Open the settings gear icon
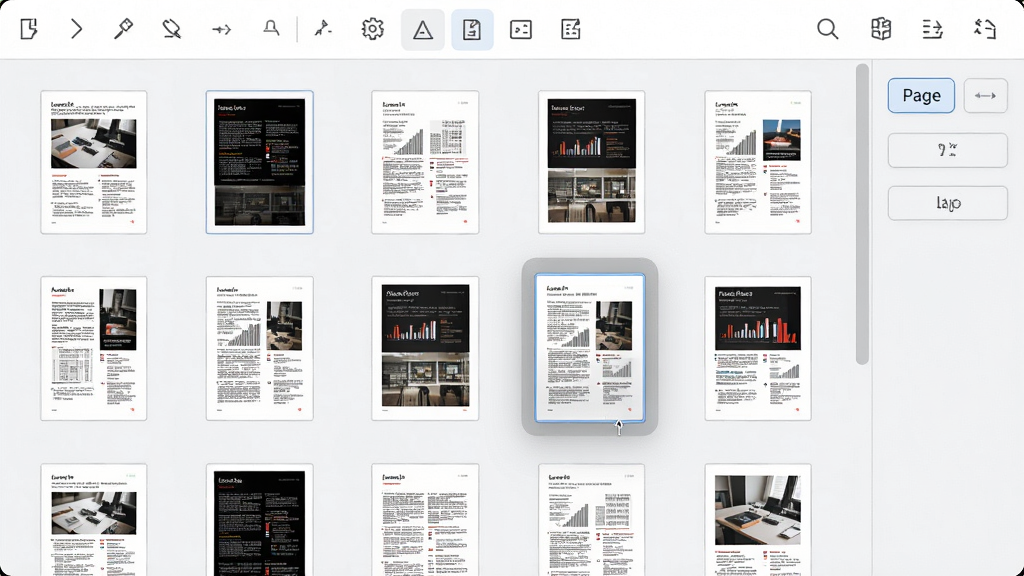This screenshot has height=576, width=1024. point(373,29)
